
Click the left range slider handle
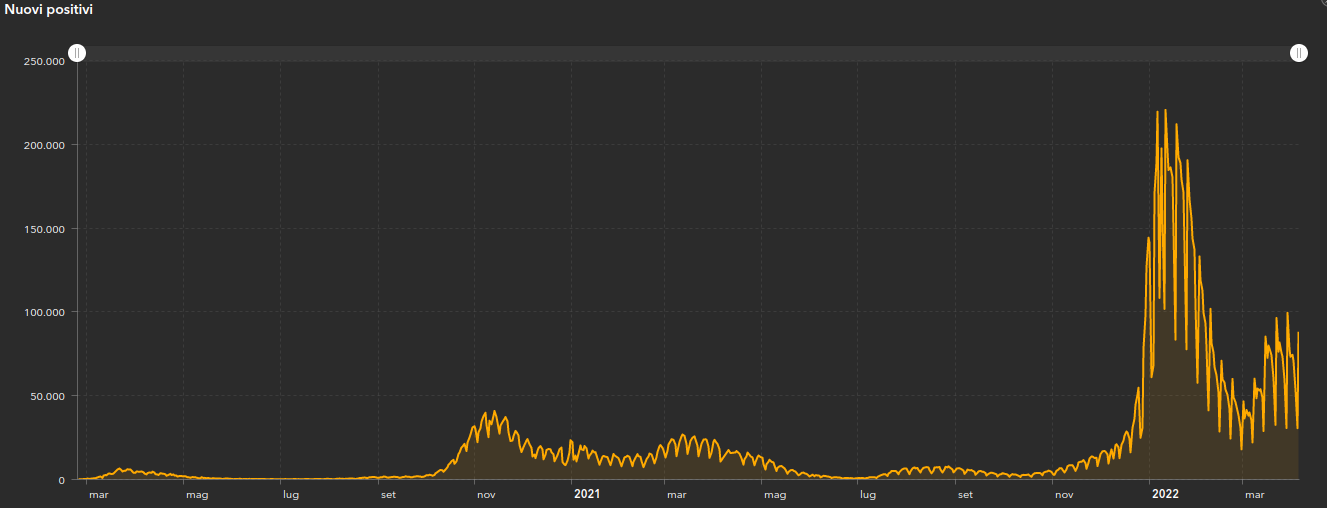pos(77,53)
